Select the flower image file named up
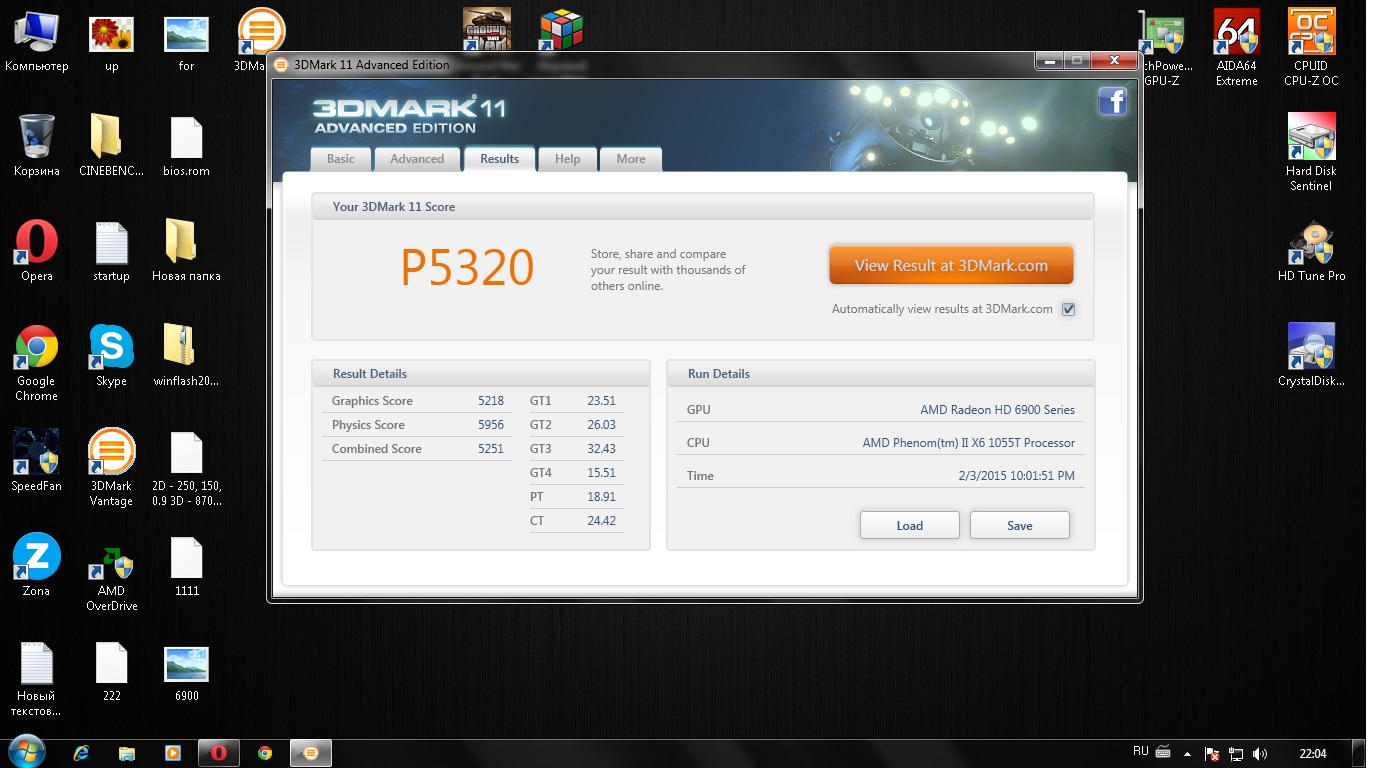The image size is (1378, 768). click(111, 43)
